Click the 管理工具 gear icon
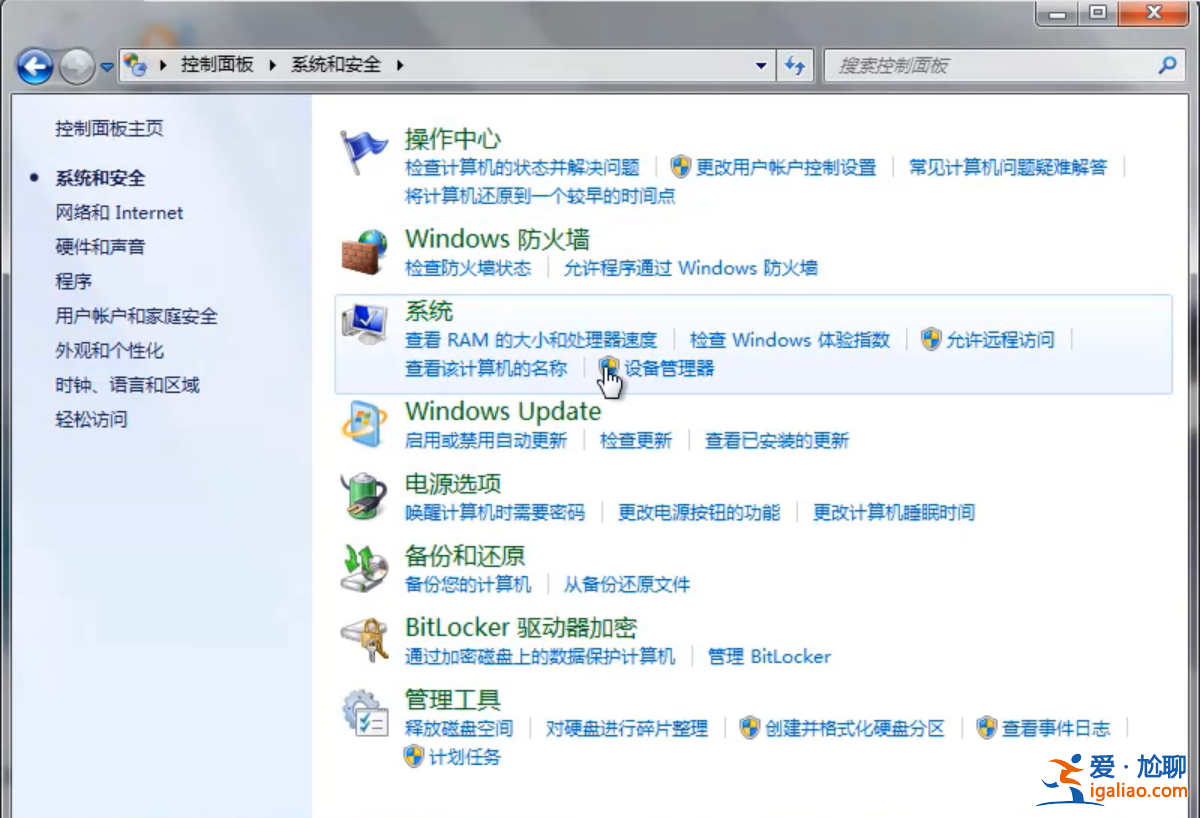Screen dimensions: 1200x818 tap(363, 711)
